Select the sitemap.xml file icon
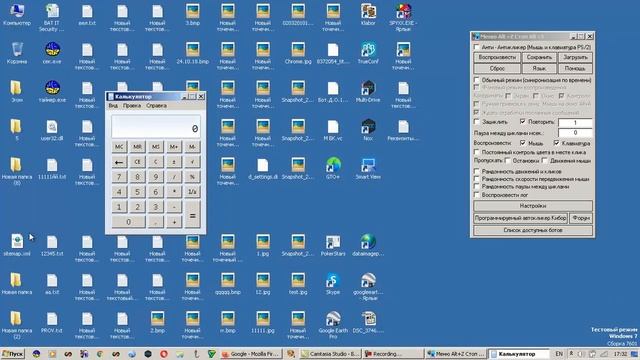 (17, 245)
